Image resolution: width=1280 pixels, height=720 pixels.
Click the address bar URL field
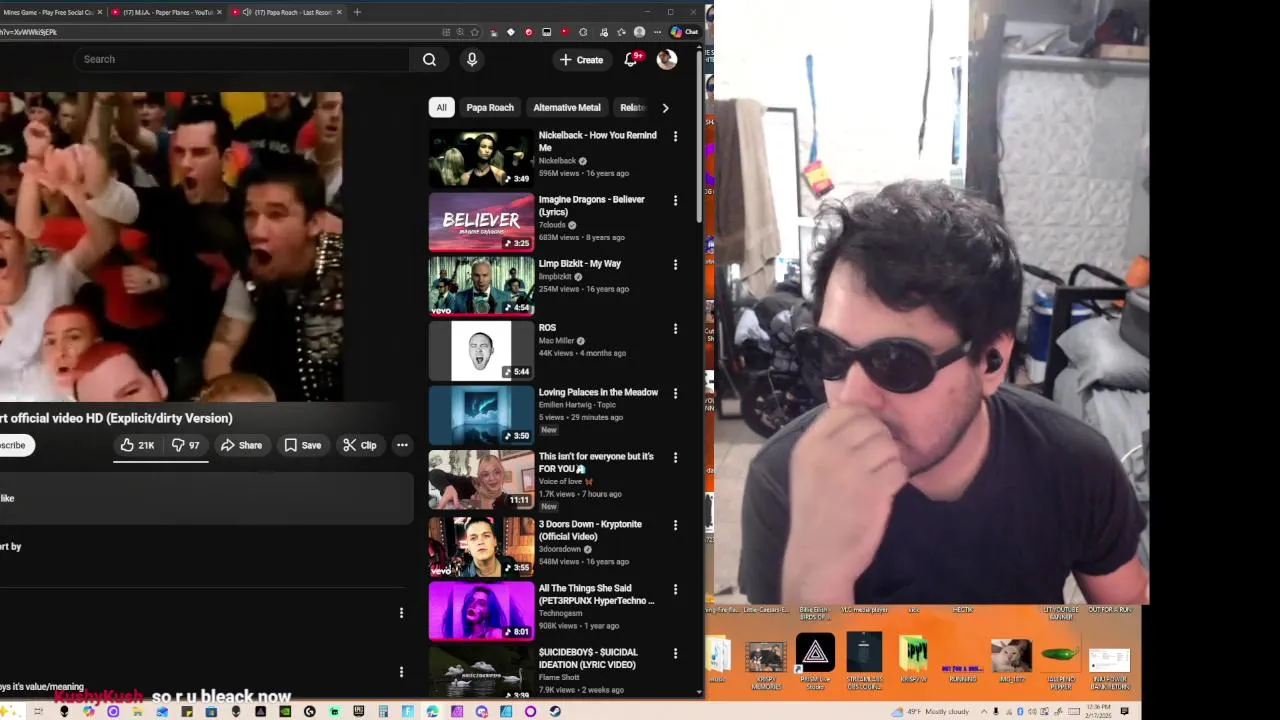(x=220, y=32)
